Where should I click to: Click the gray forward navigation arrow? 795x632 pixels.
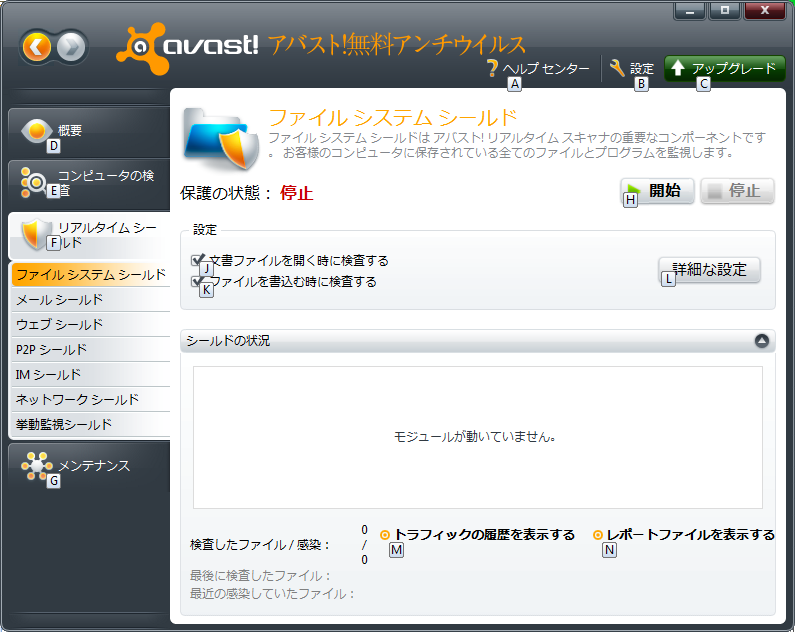click(x=71, y=48)
